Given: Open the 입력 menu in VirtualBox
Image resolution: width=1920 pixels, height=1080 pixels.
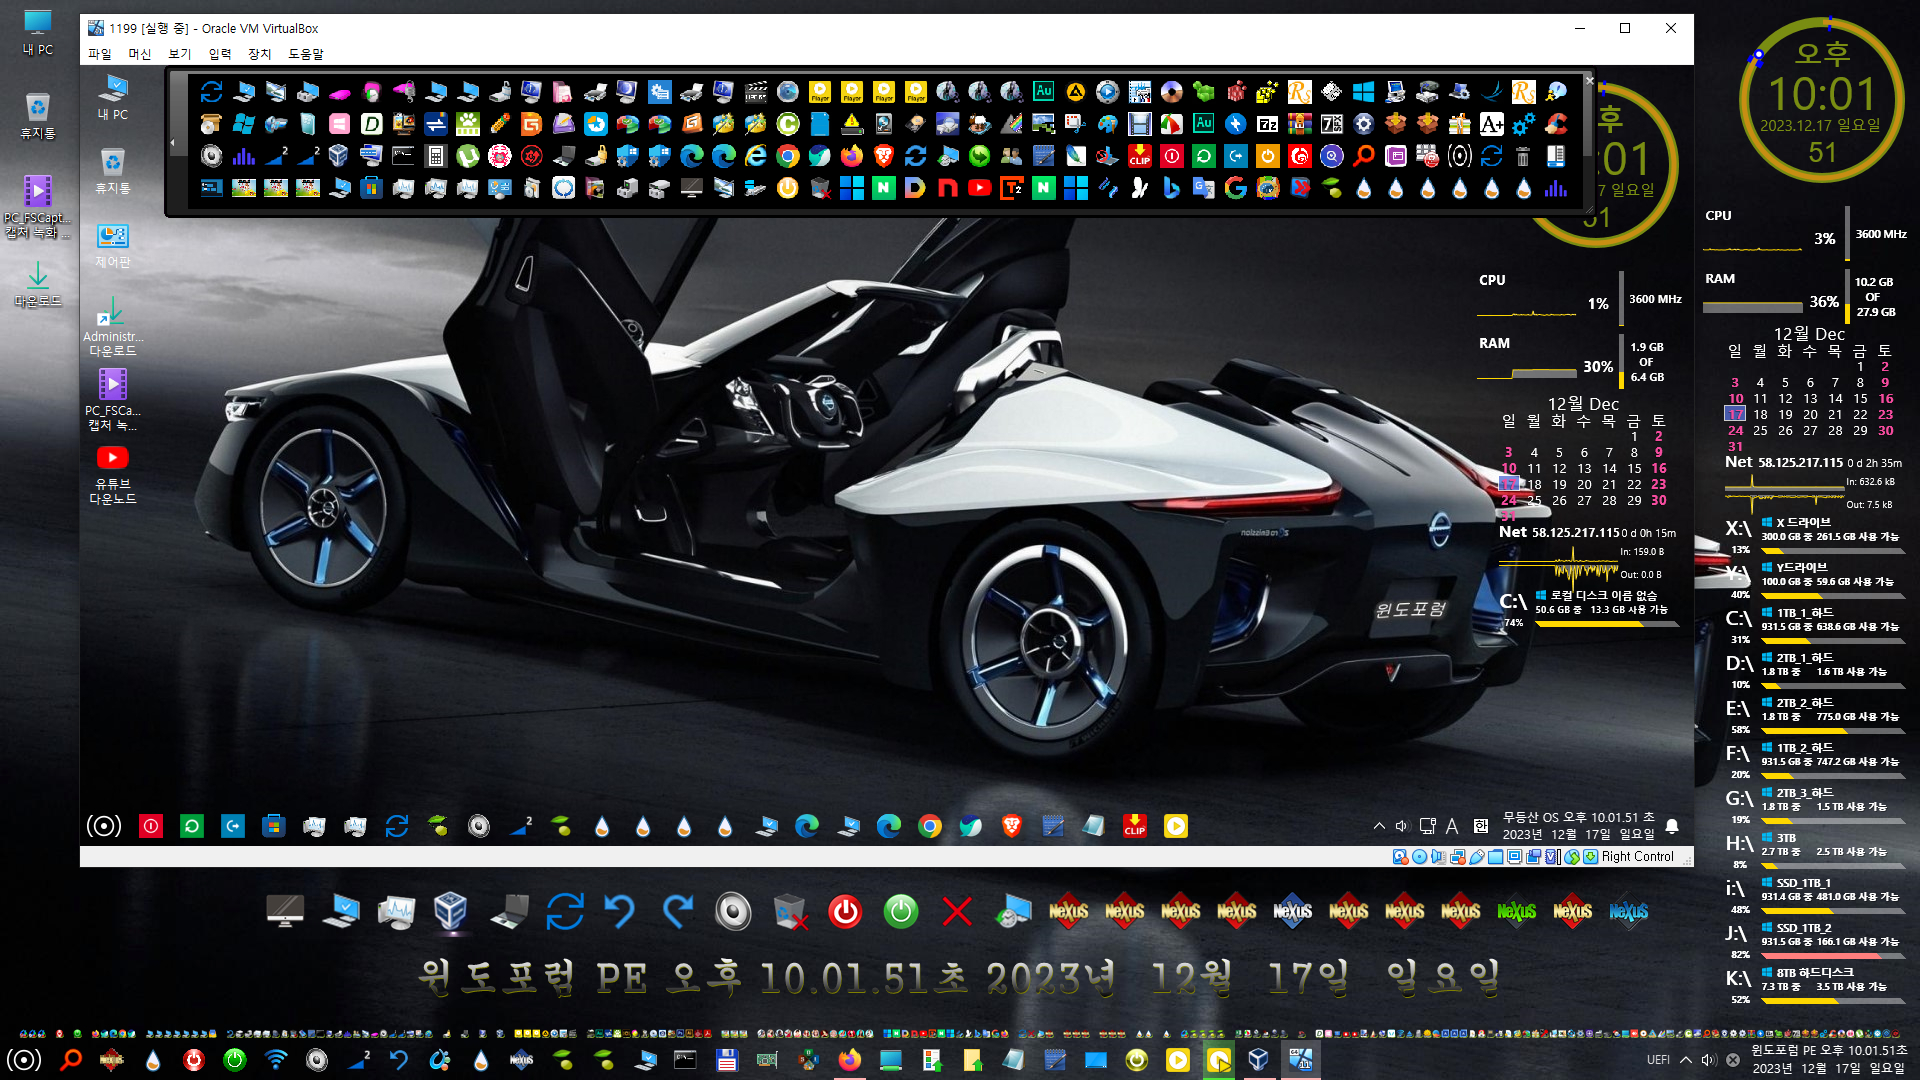Looking at the screenshot, I should tap(220, 54).
